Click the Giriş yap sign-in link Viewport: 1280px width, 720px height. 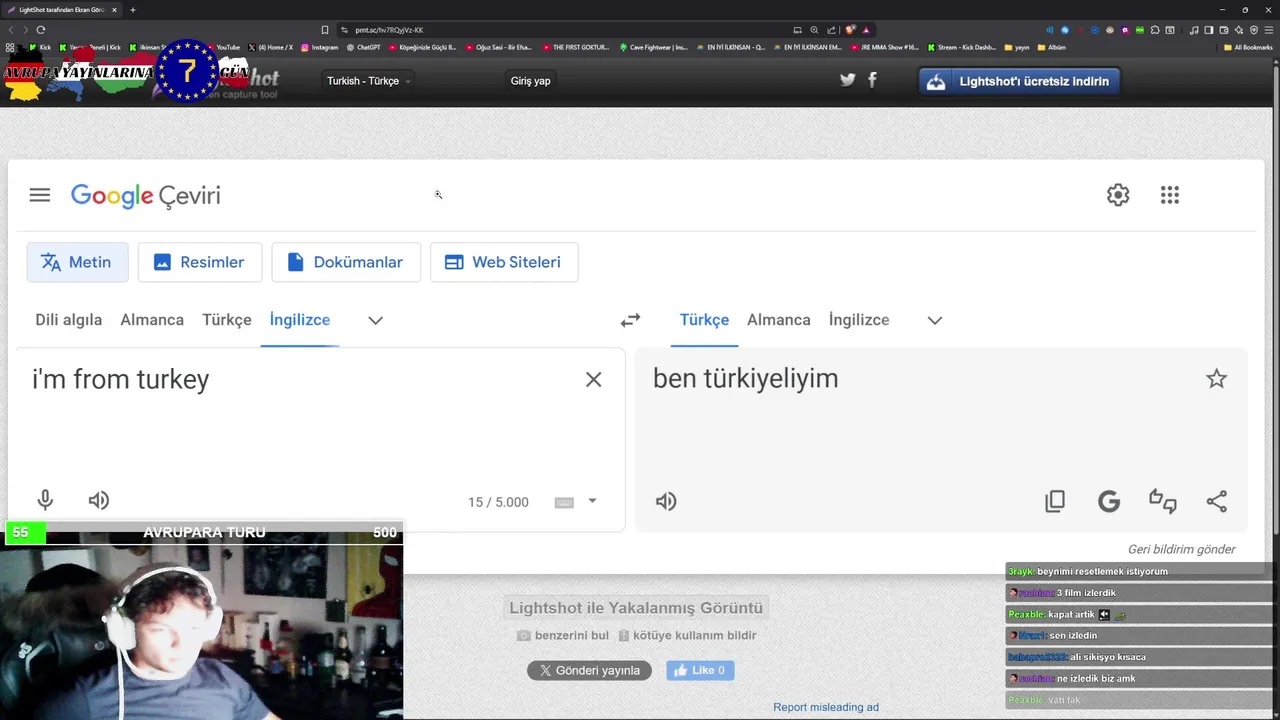pos(531,81)
